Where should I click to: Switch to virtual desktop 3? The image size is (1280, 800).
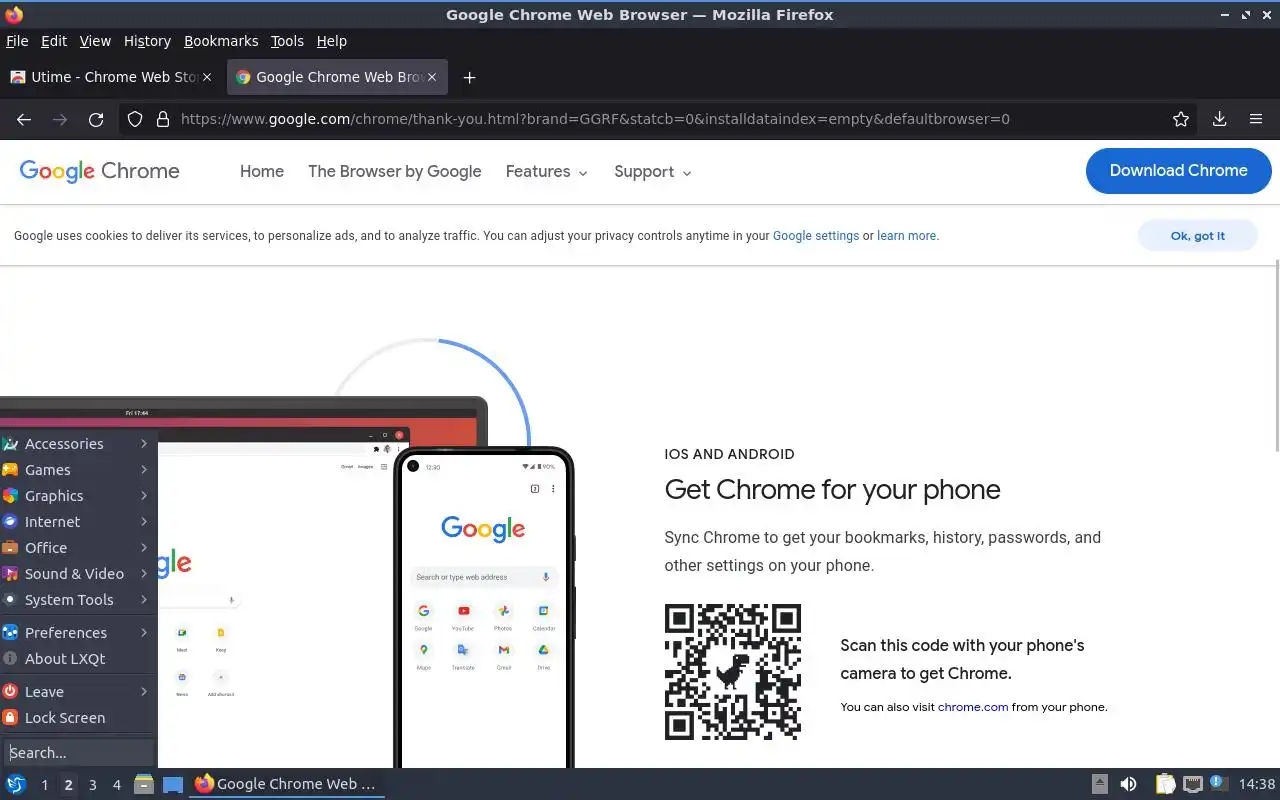(x=92, y=785)
